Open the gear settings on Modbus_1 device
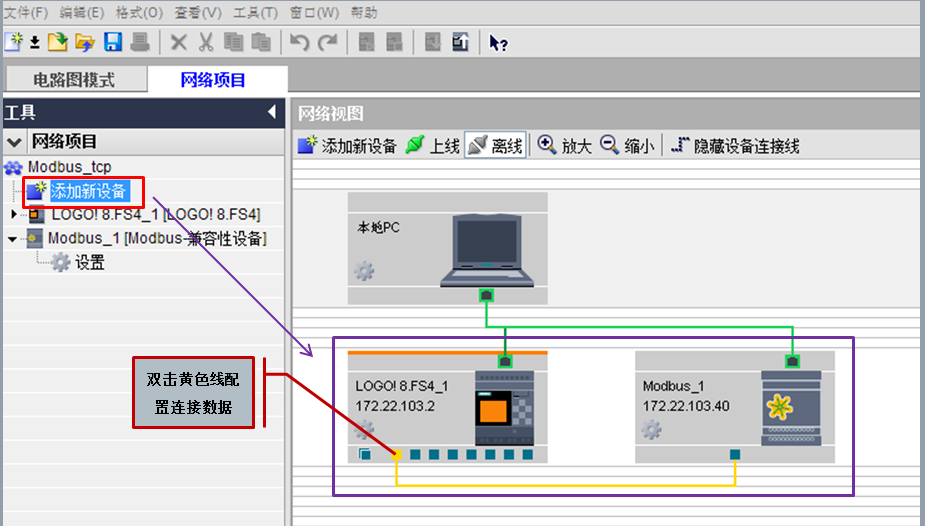Screen dimensions: 925x526 [x=651, y=429]
